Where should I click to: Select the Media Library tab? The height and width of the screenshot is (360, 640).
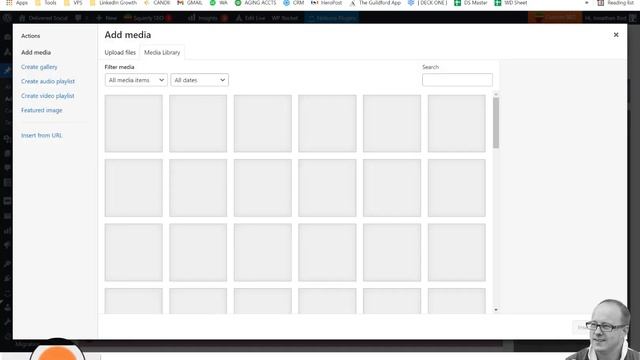(x=162, y=52)
